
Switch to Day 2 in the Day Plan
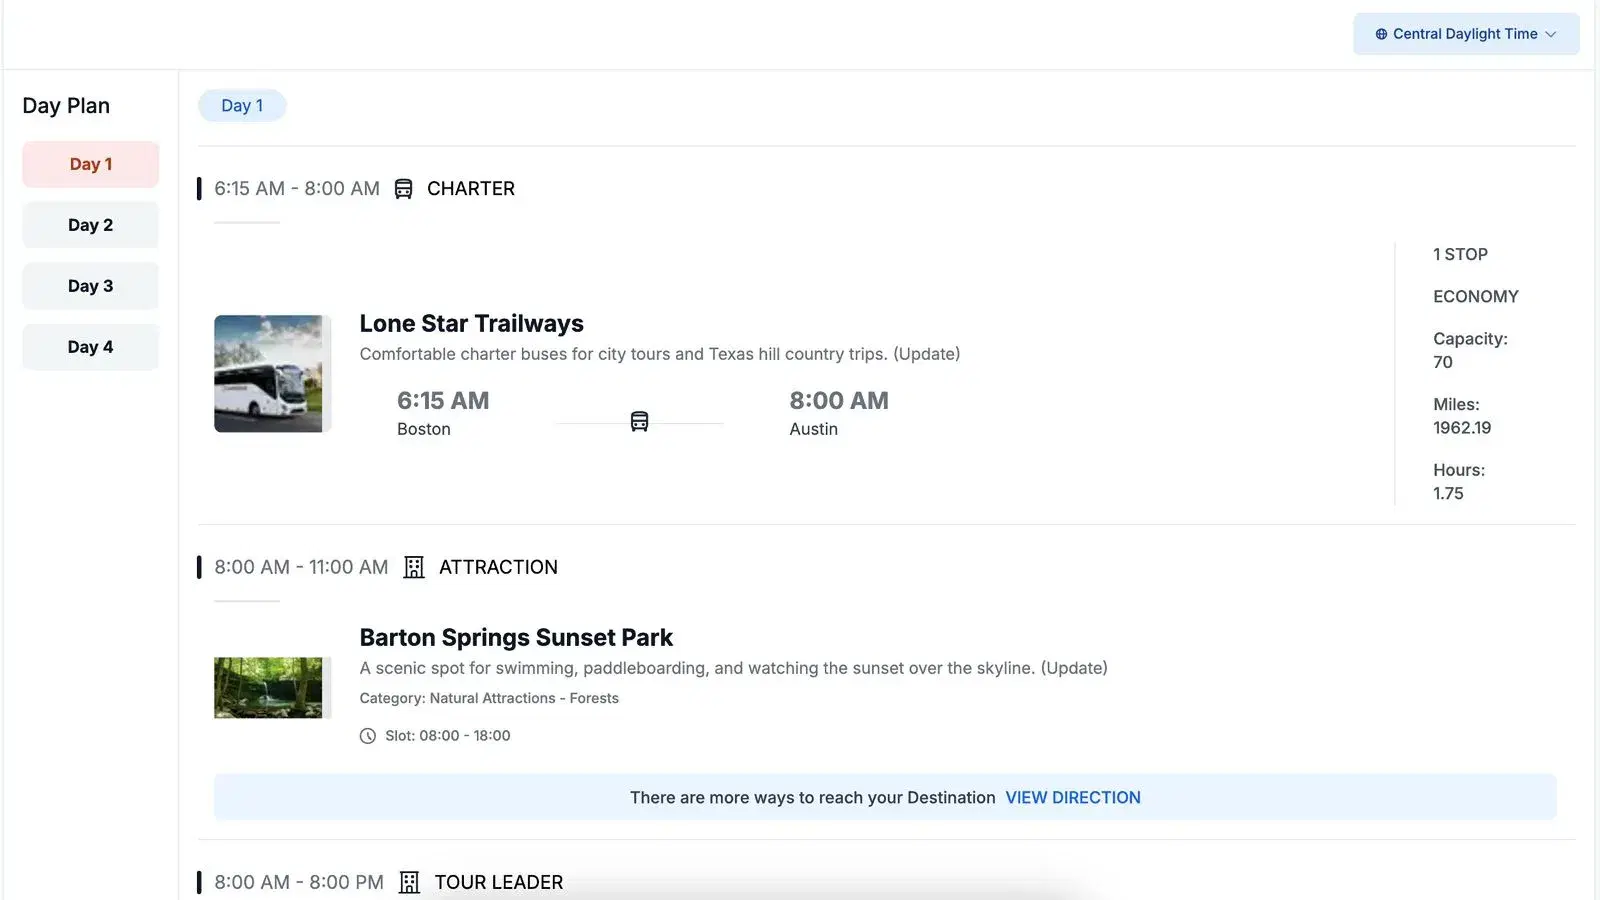click(x=90, y=224)
